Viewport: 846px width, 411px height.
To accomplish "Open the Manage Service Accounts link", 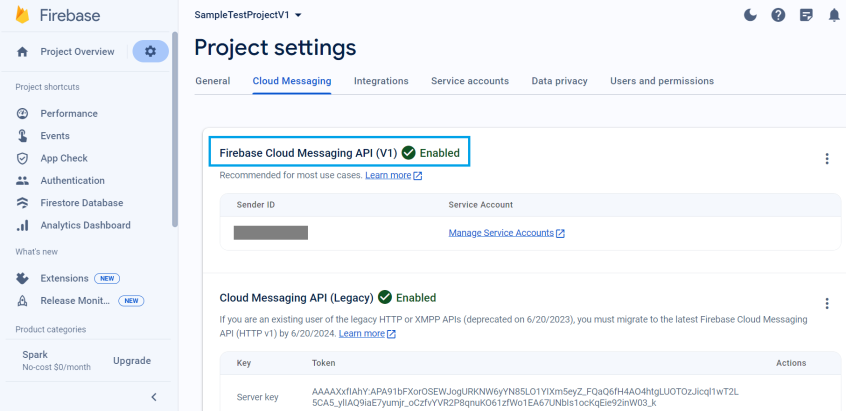I will tap(501, 233).
